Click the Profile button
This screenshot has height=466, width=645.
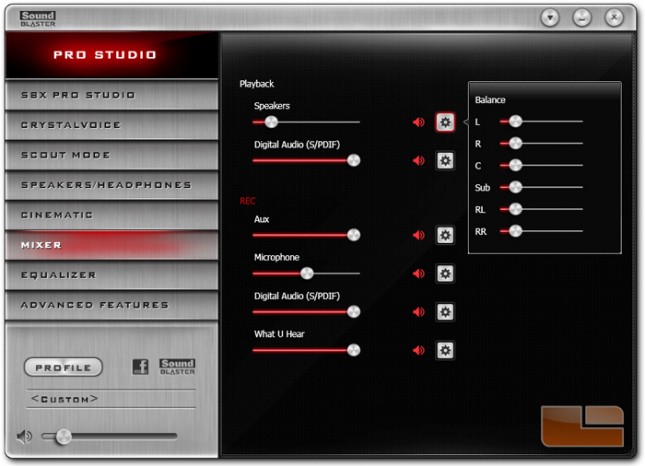63,367
